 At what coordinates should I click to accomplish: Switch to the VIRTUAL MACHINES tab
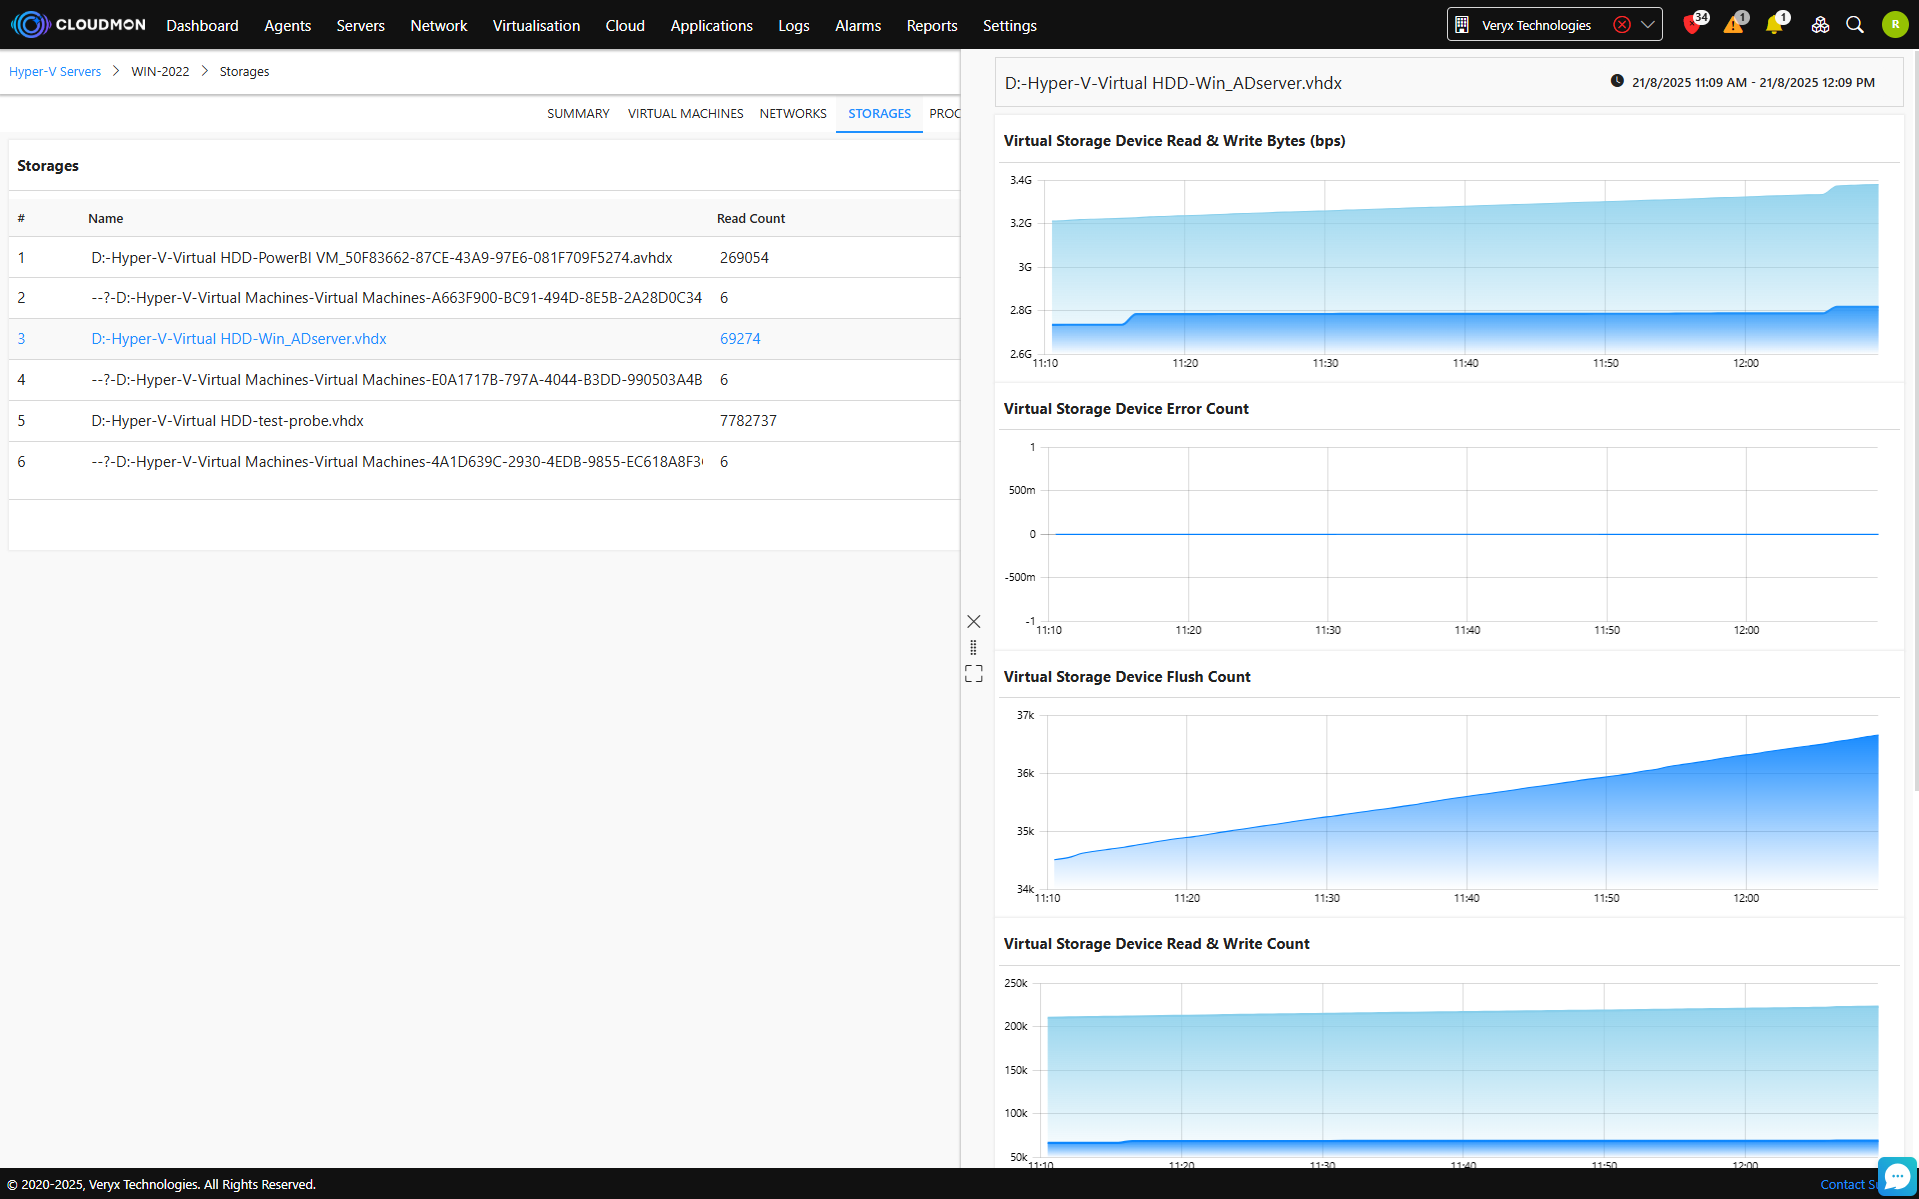(x=685, y=113)
